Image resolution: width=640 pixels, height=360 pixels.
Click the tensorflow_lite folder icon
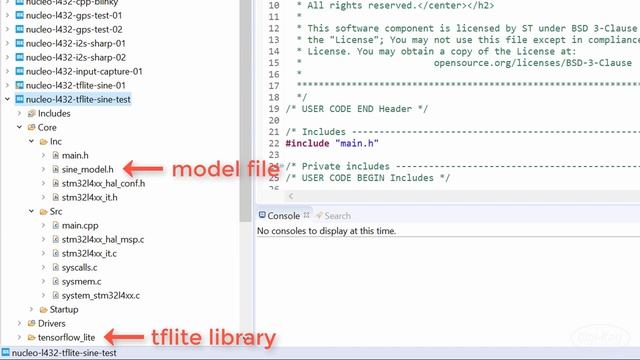click(31, 338)
